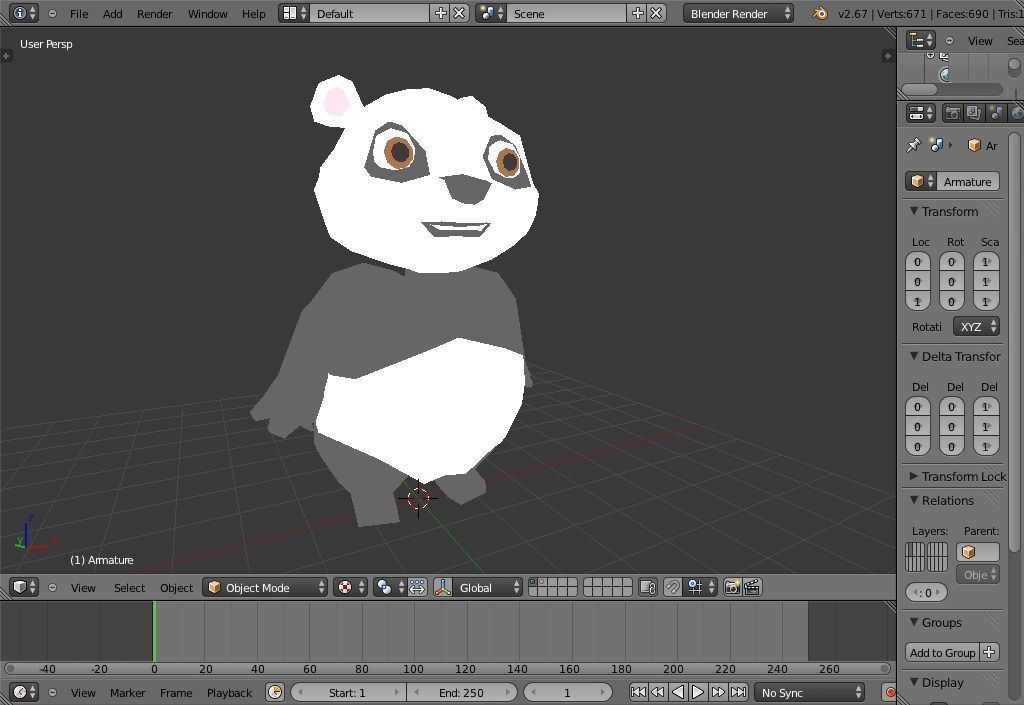Screen dimensions: 1024x705
Task: Add a new scene with plus
Action: click(x=638, y=13)
